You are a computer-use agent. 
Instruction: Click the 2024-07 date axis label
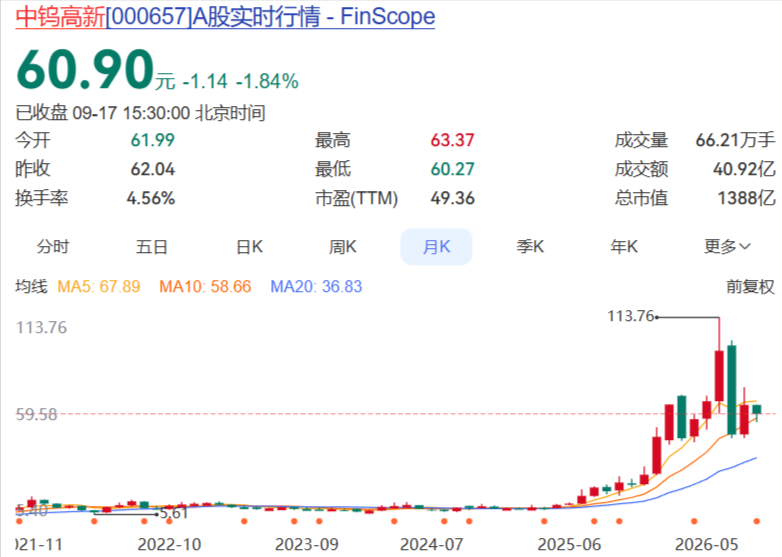click(431, 544)
